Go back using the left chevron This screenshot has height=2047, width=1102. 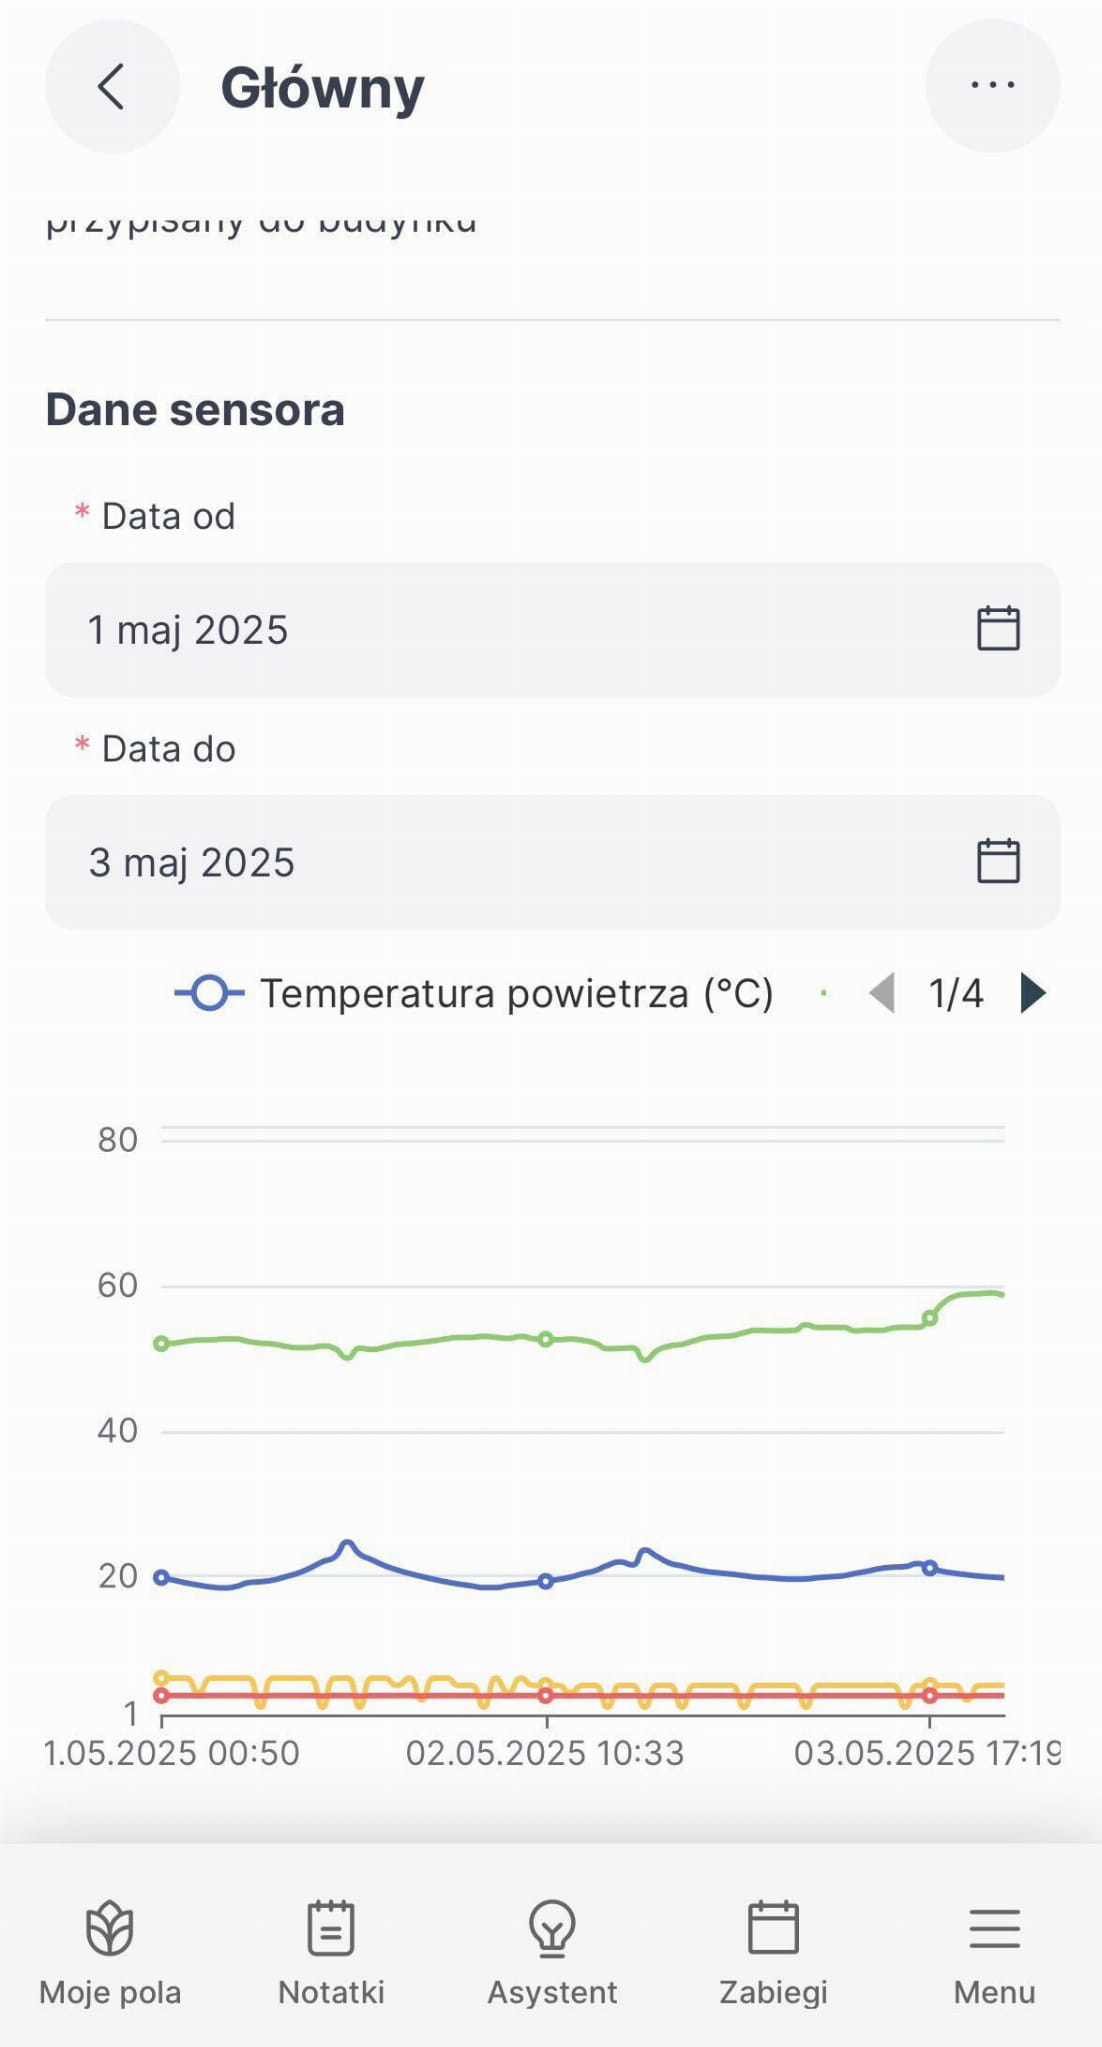coord(112,86)
